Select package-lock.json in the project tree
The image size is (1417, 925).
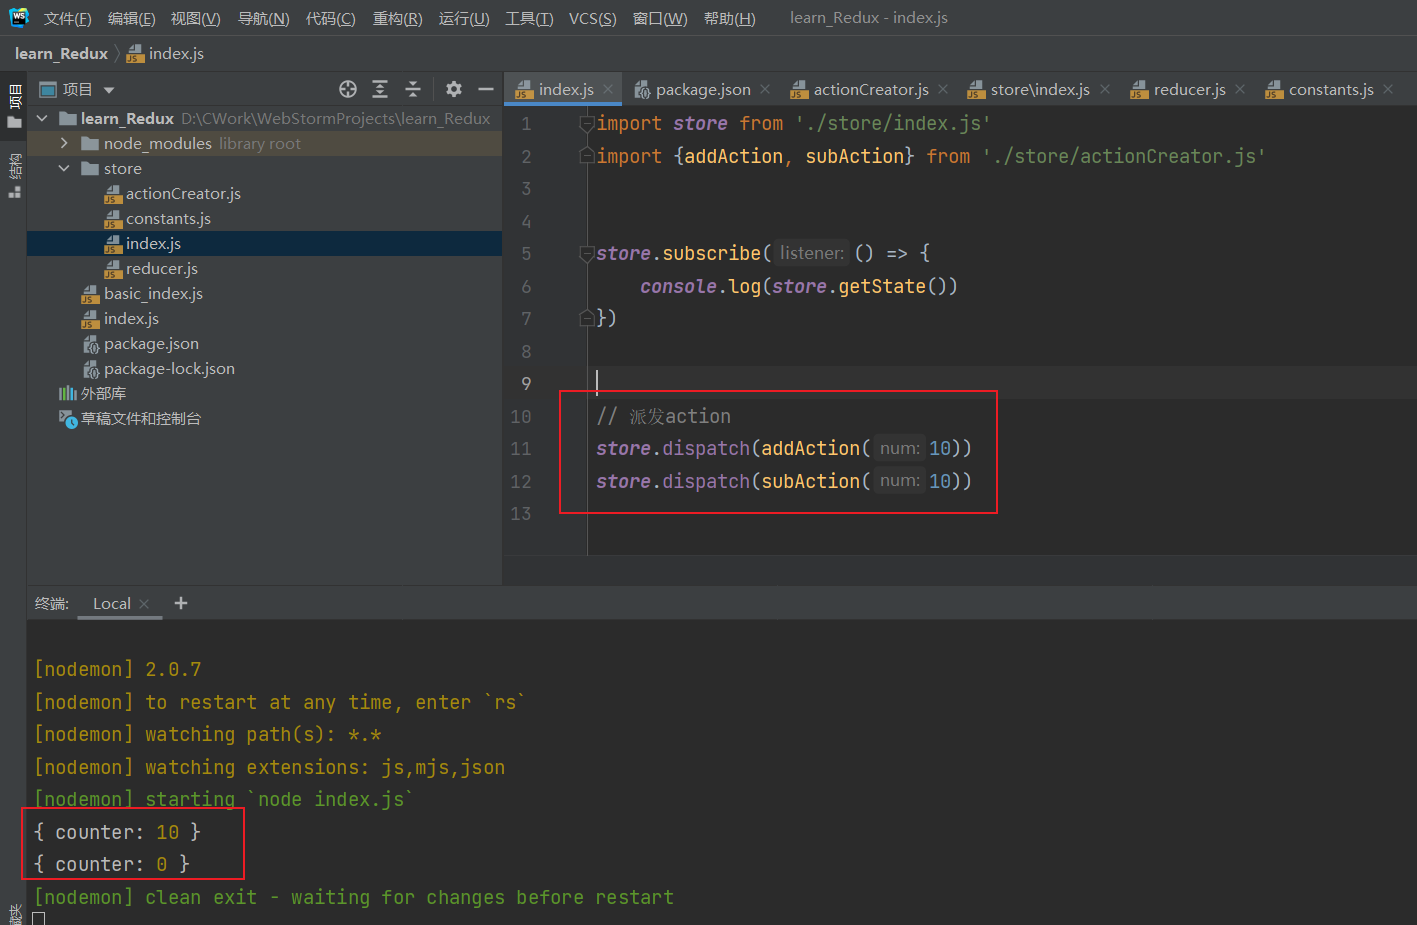[169, 368]
